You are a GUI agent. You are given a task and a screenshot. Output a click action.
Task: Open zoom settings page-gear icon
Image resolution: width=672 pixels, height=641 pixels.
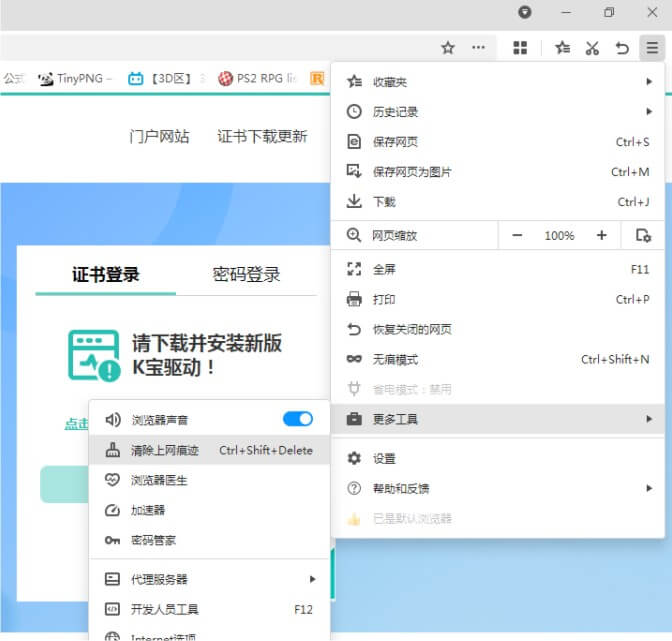click(643, 235)
